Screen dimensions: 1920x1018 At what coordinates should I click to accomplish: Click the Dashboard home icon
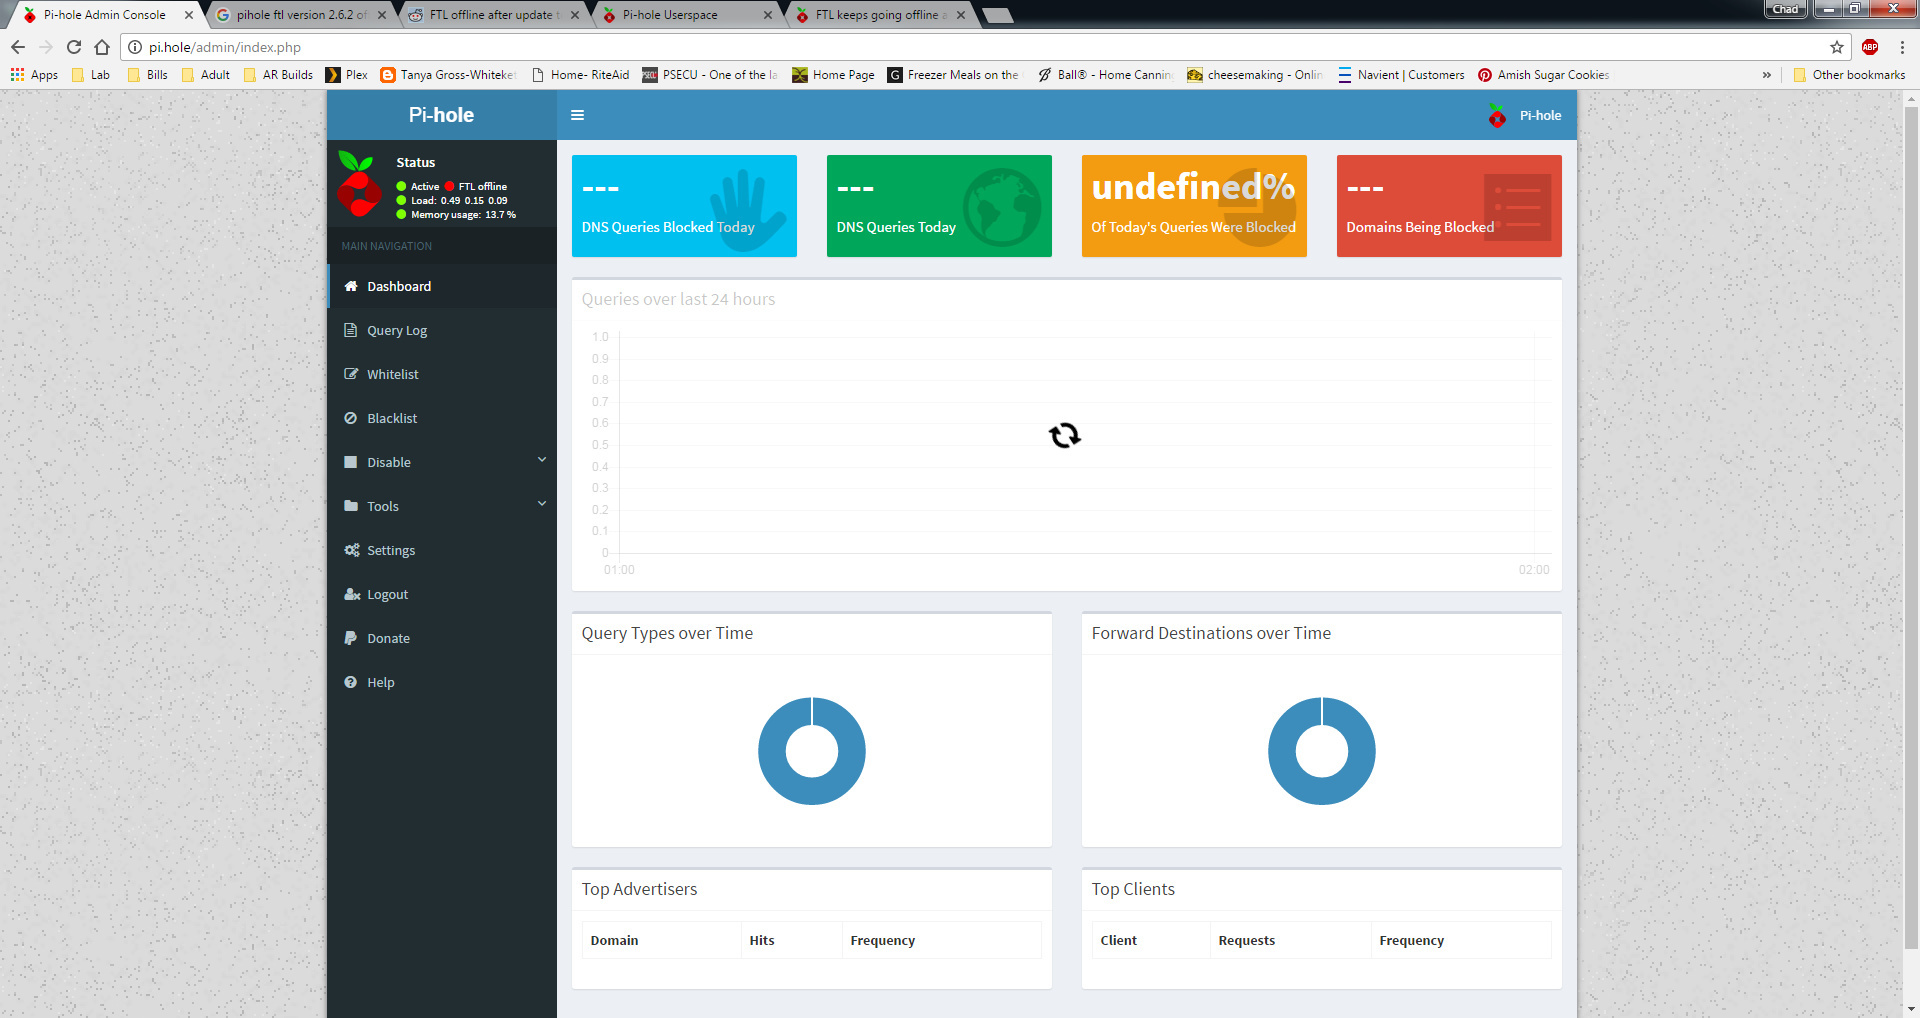(x=351, y=286)
